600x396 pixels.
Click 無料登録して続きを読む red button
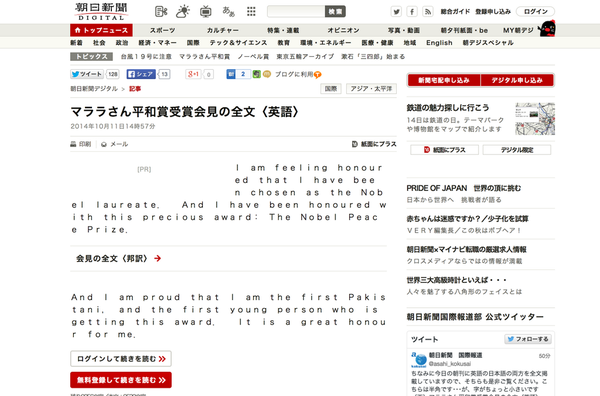(x=121, y=380)
